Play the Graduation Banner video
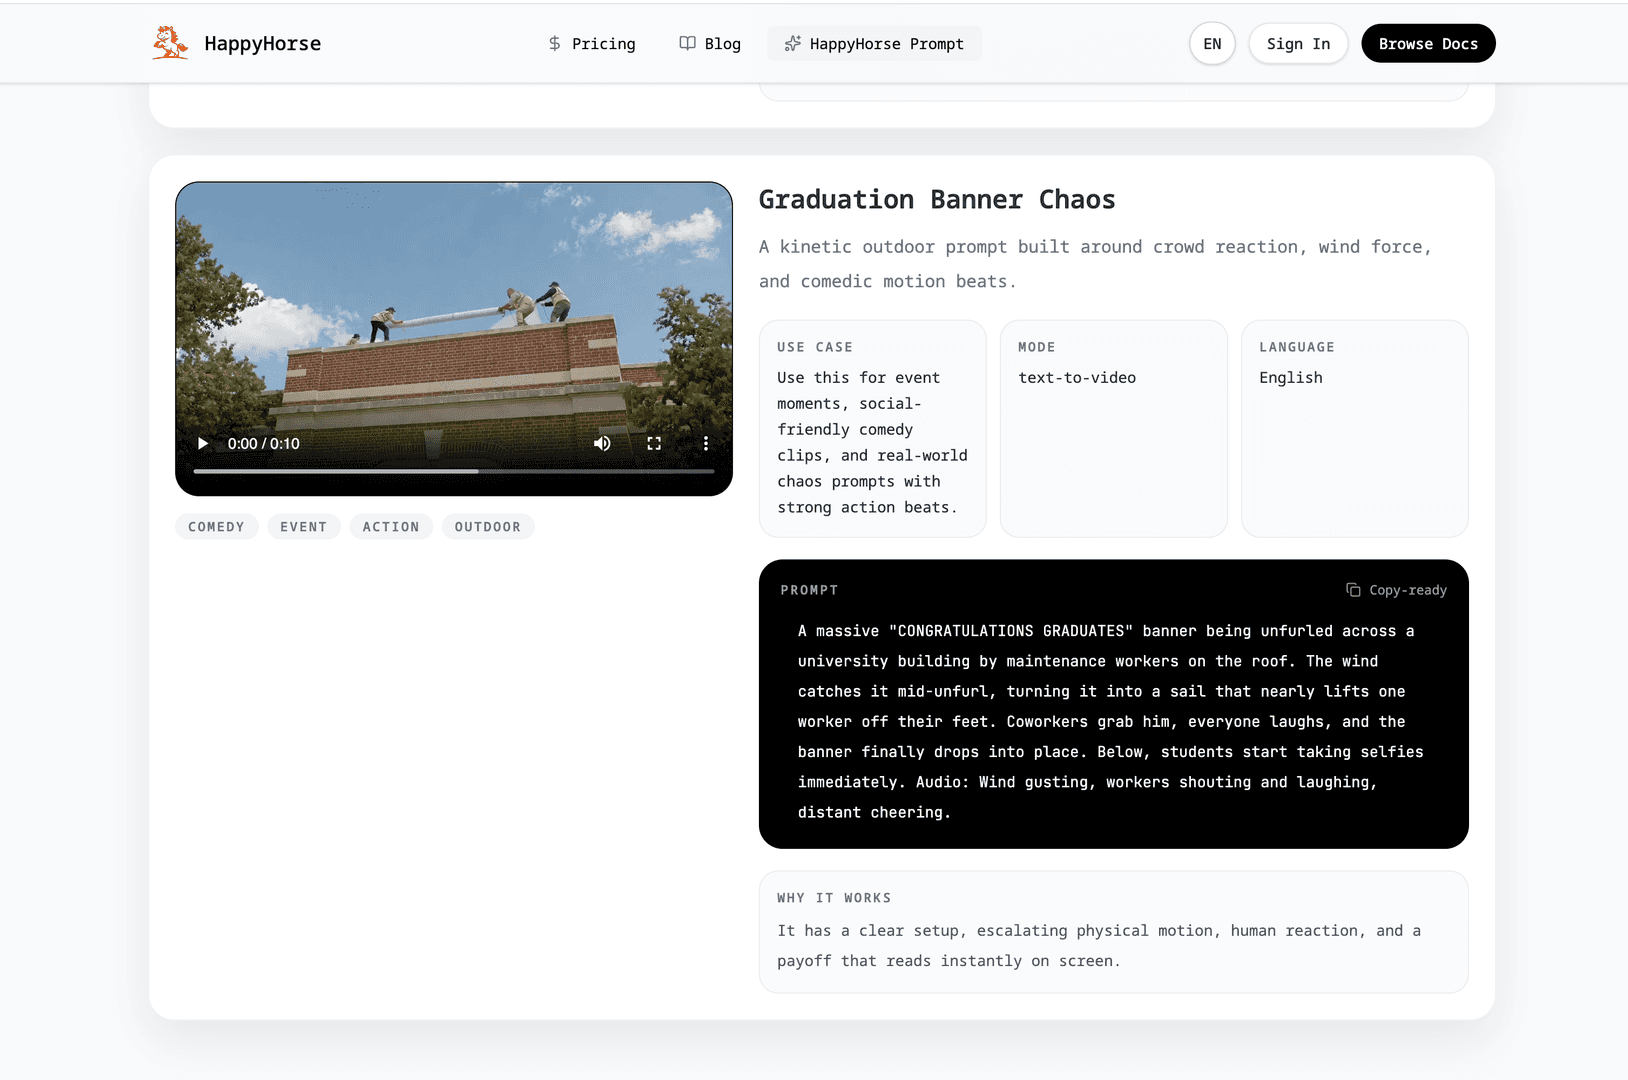The width and height of the screenshot is (1628, 1080). click(x=203, y=443)
